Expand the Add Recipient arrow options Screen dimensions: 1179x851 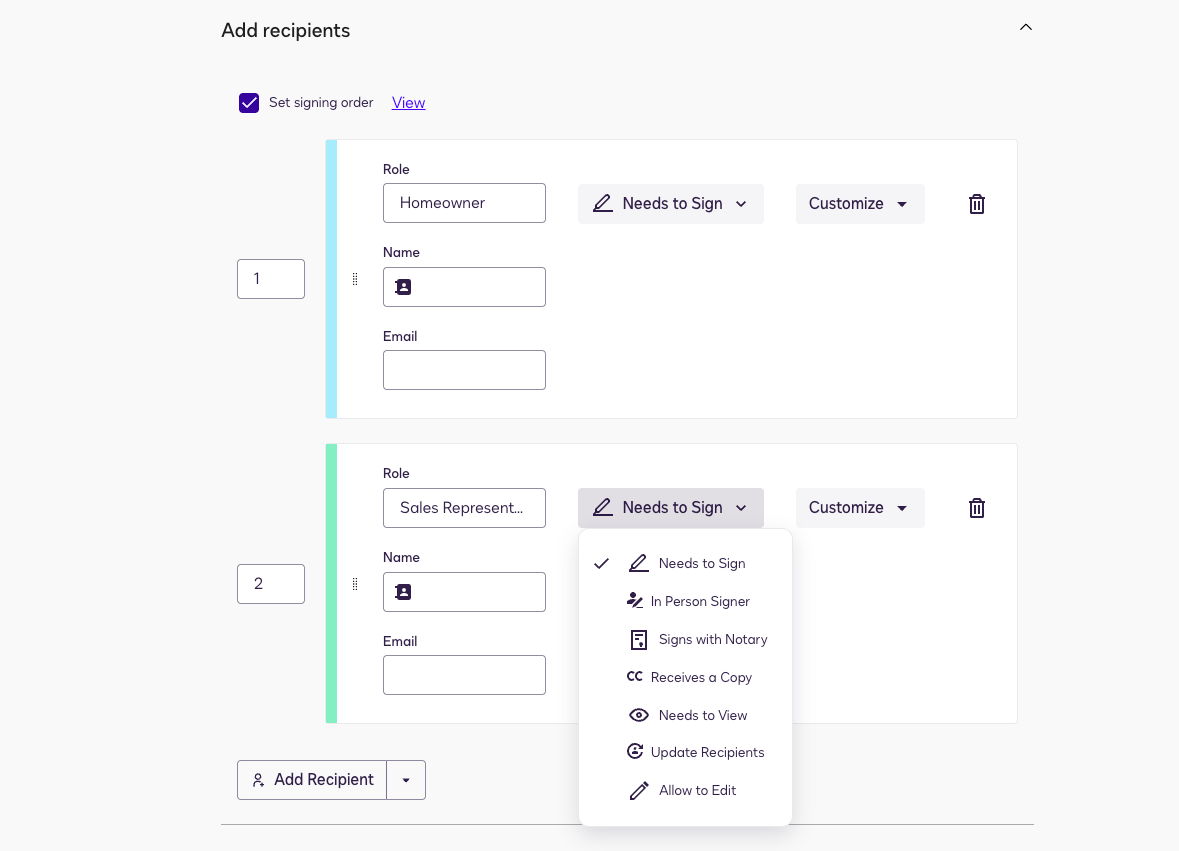click(x=406, y=780)
